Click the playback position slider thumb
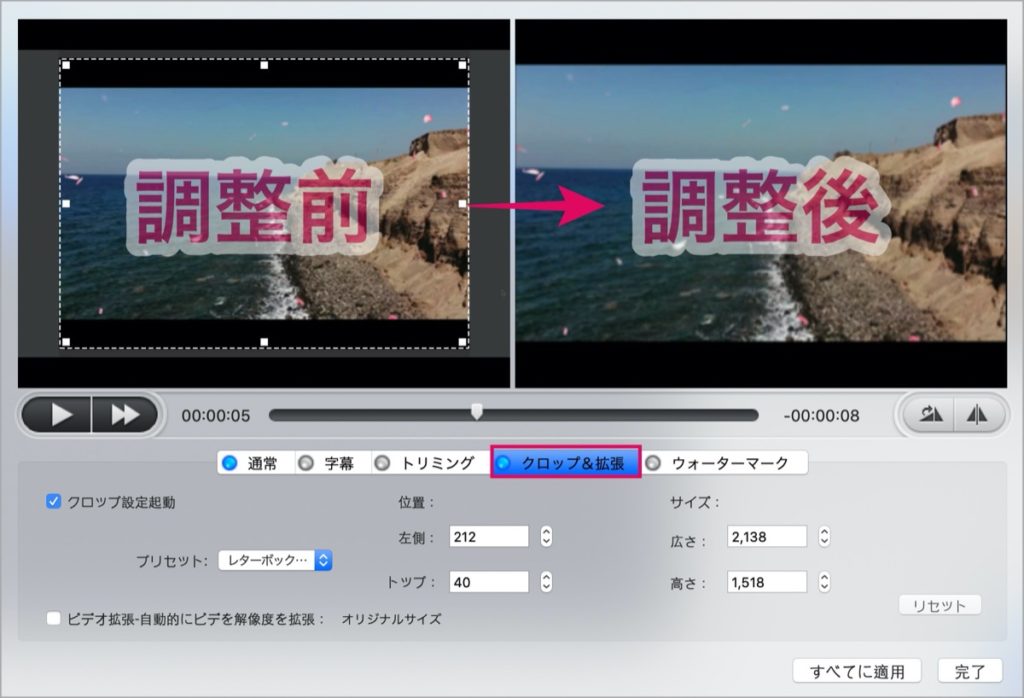 pos(477,411)
